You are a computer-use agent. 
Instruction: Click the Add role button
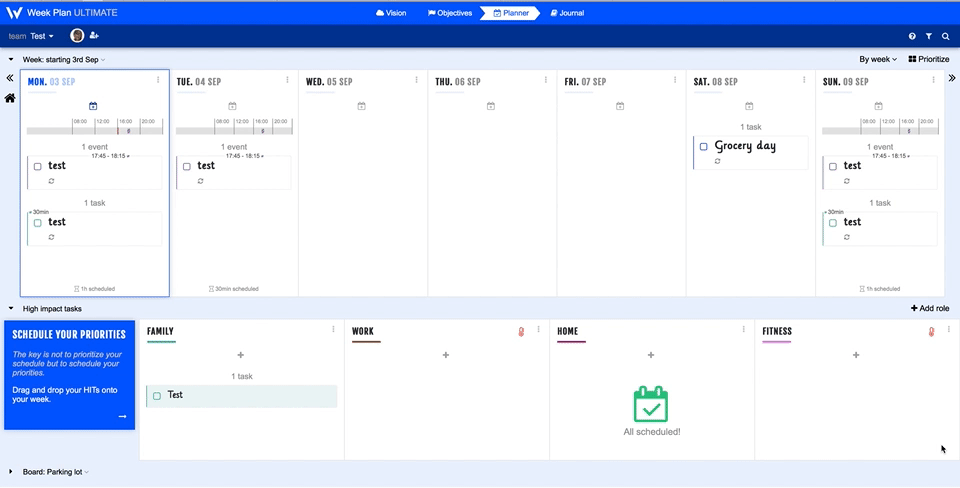coord(930,309)
